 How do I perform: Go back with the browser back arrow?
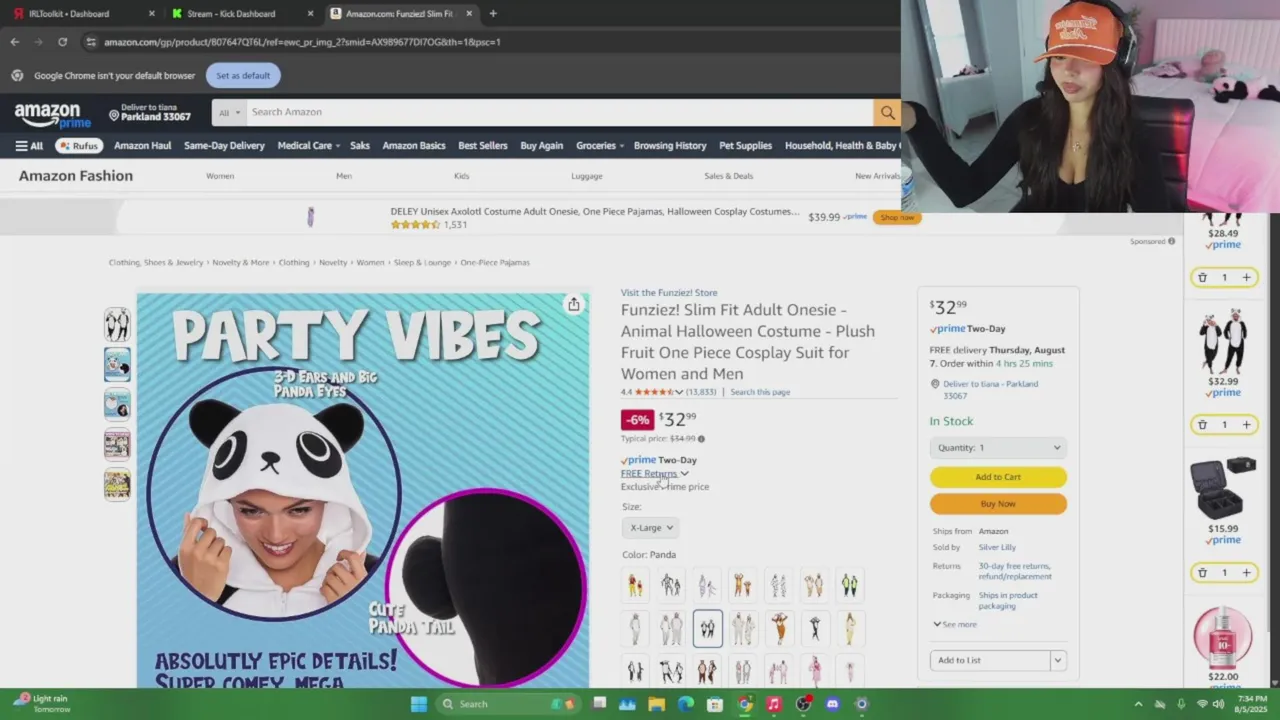coord(15,42)
